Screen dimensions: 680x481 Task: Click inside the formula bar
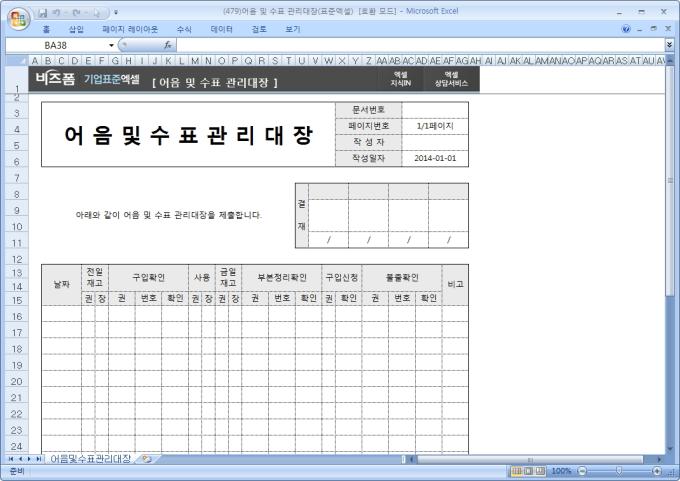click(x=420, y=45)
